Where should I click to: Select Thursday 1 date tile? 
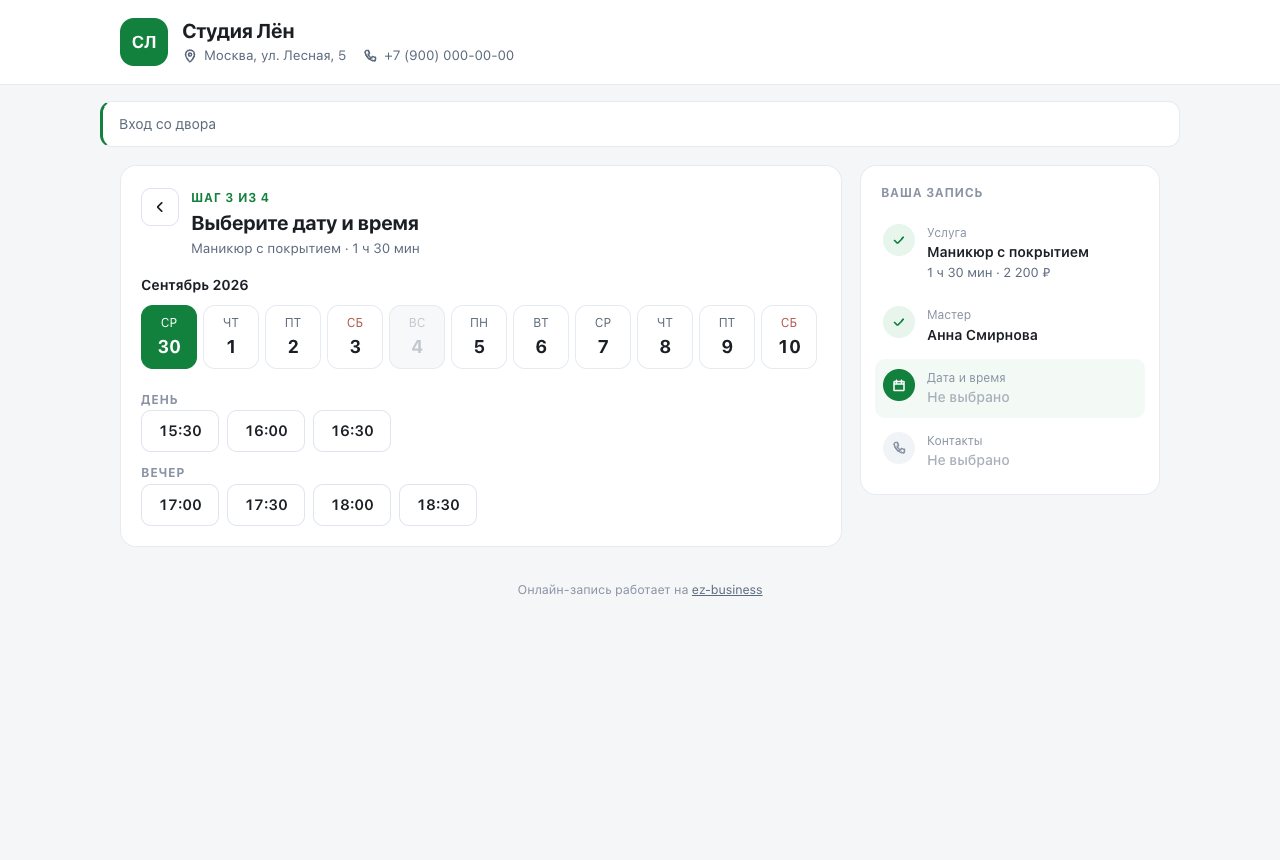[x=231, y=337]
